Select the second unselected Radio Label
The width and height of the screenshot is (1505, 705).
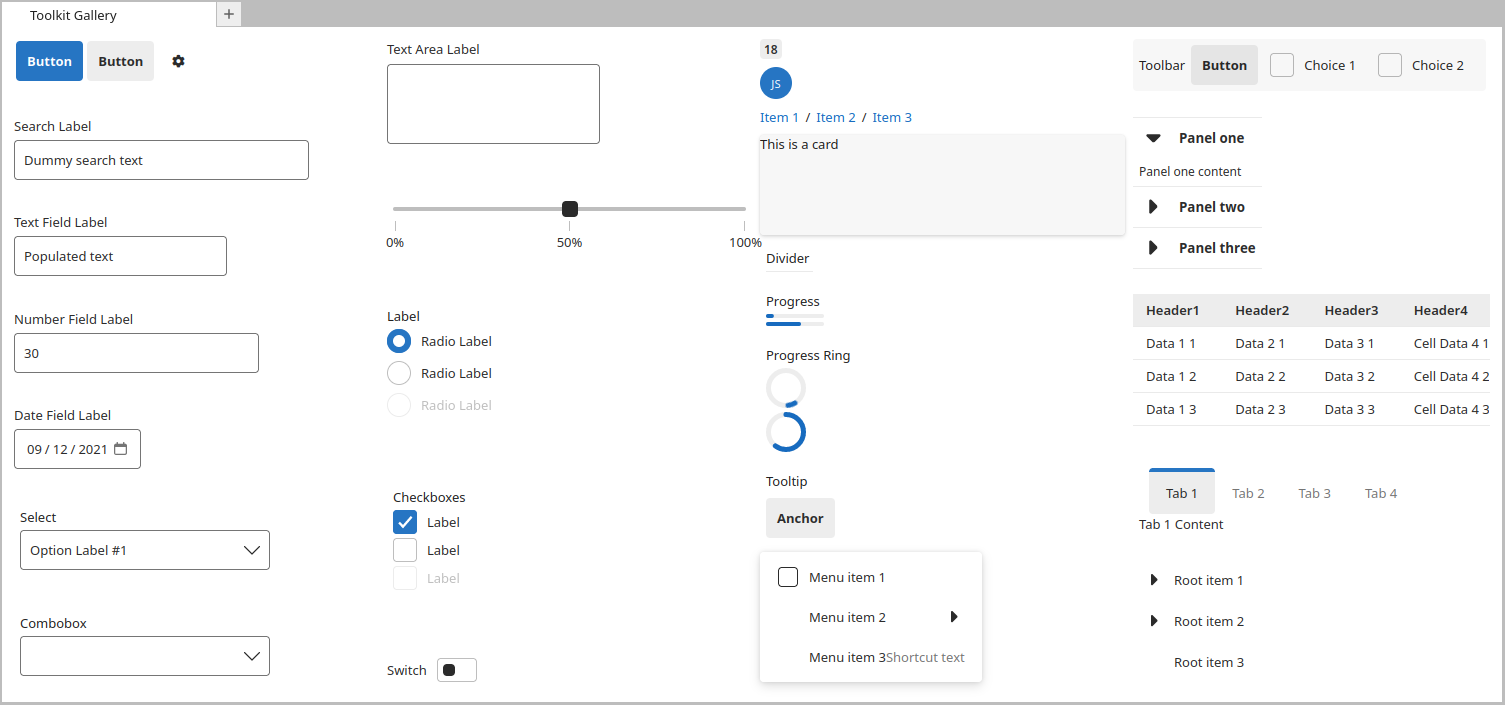click(399, 373)
